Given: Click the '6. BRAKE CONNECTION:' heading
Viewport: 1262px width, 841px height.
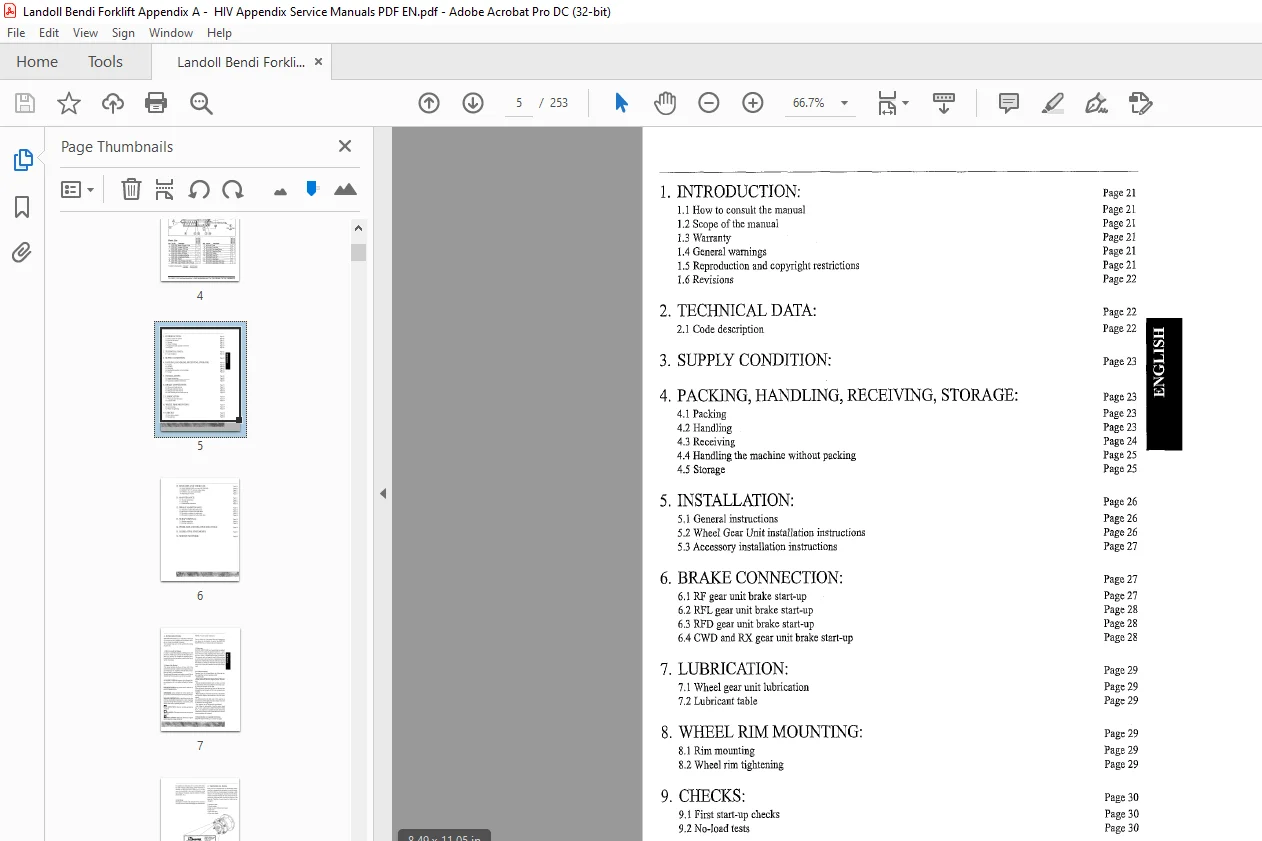Looking at the screenshot, I should click(751, 578).
